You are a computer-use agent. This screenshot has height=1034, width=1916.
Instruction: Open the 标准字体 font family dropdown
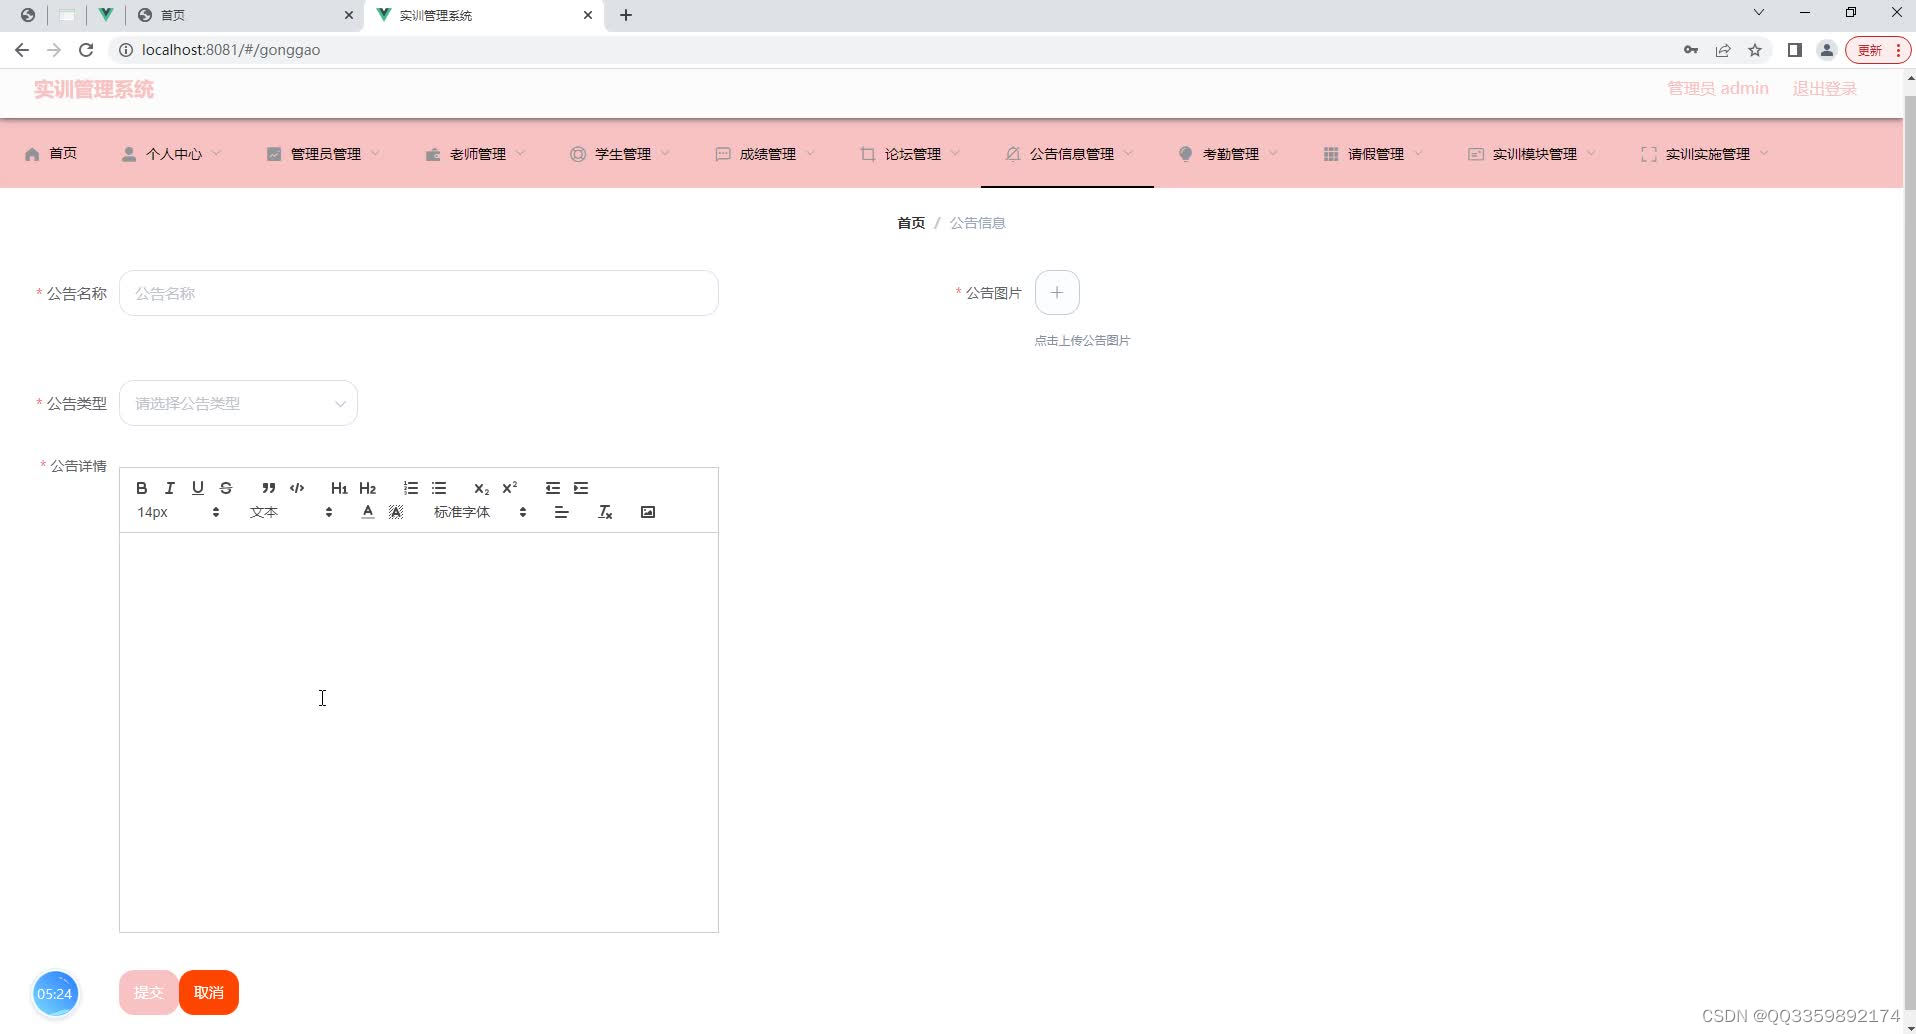480,512
